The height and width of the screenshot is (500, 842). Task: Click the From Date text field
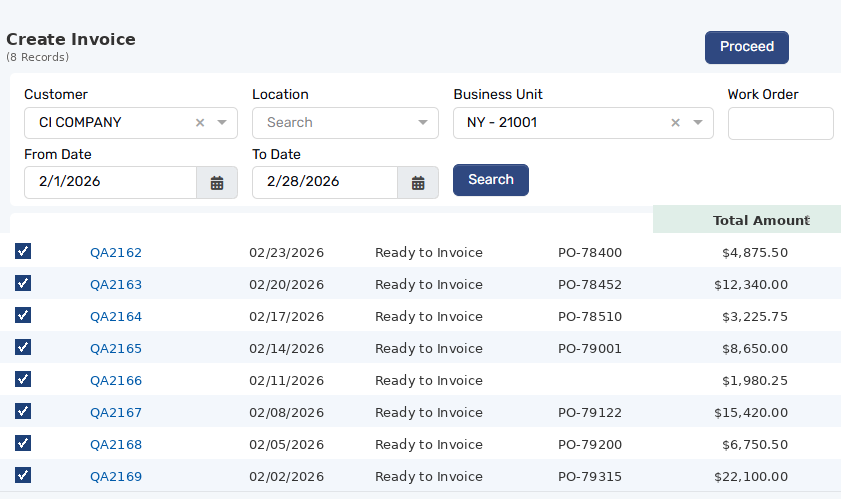pyautogui.click(x=110, y=183)
